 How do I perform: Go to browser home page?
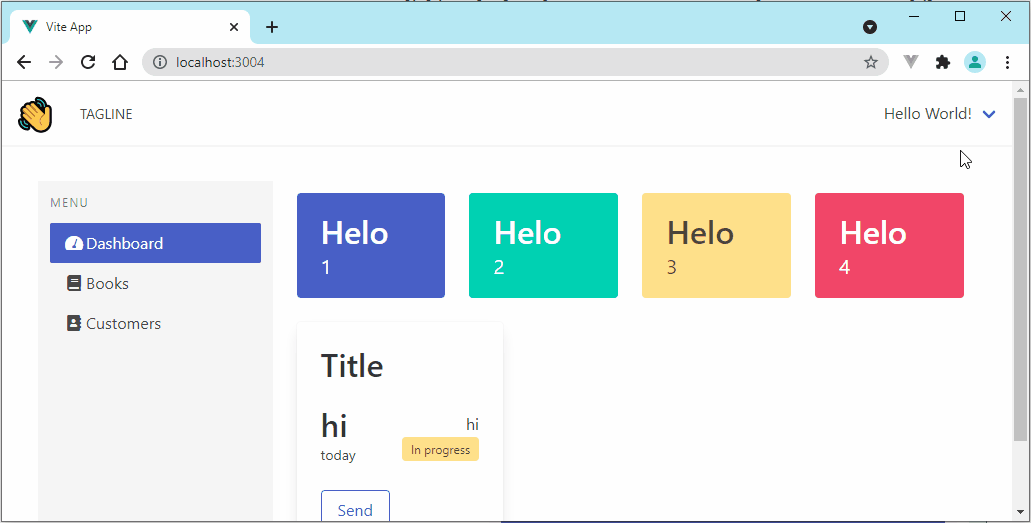[x=120, y=62]
